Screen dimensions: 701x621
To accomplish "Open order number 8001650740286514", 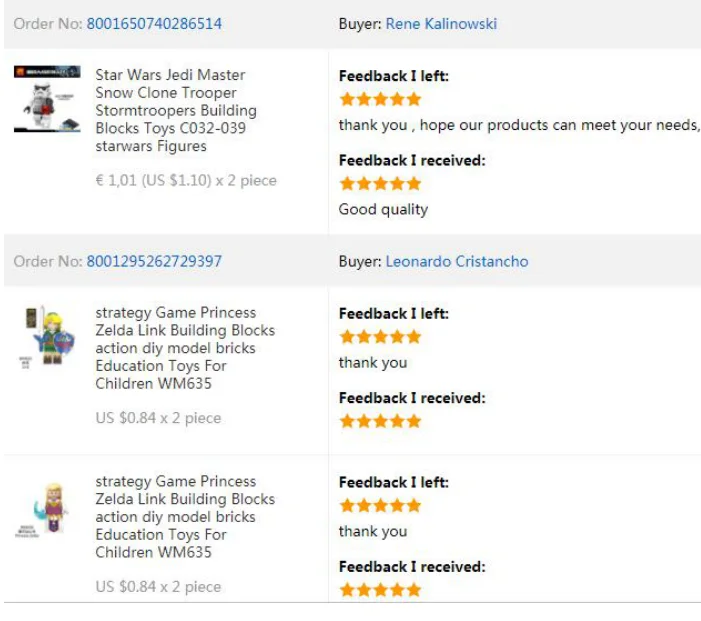I will pos(154,24).
